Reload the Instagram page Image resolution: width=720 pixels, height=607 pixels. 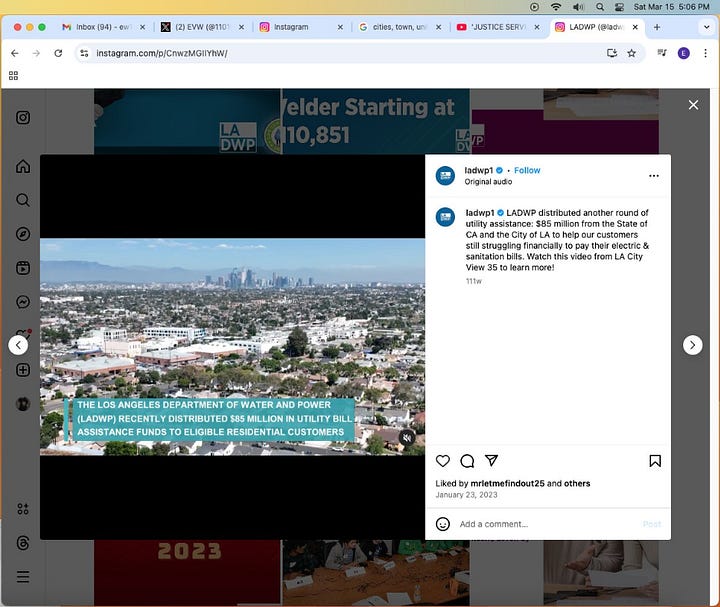click(58, 53)
